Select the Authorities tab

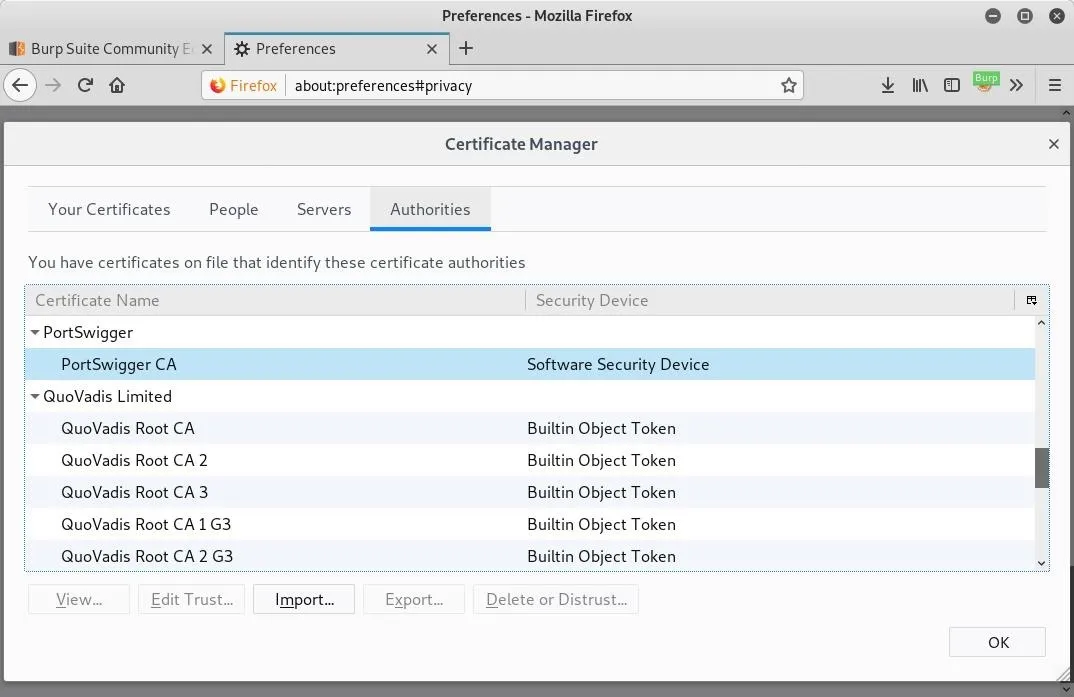[x=430, y=210]
